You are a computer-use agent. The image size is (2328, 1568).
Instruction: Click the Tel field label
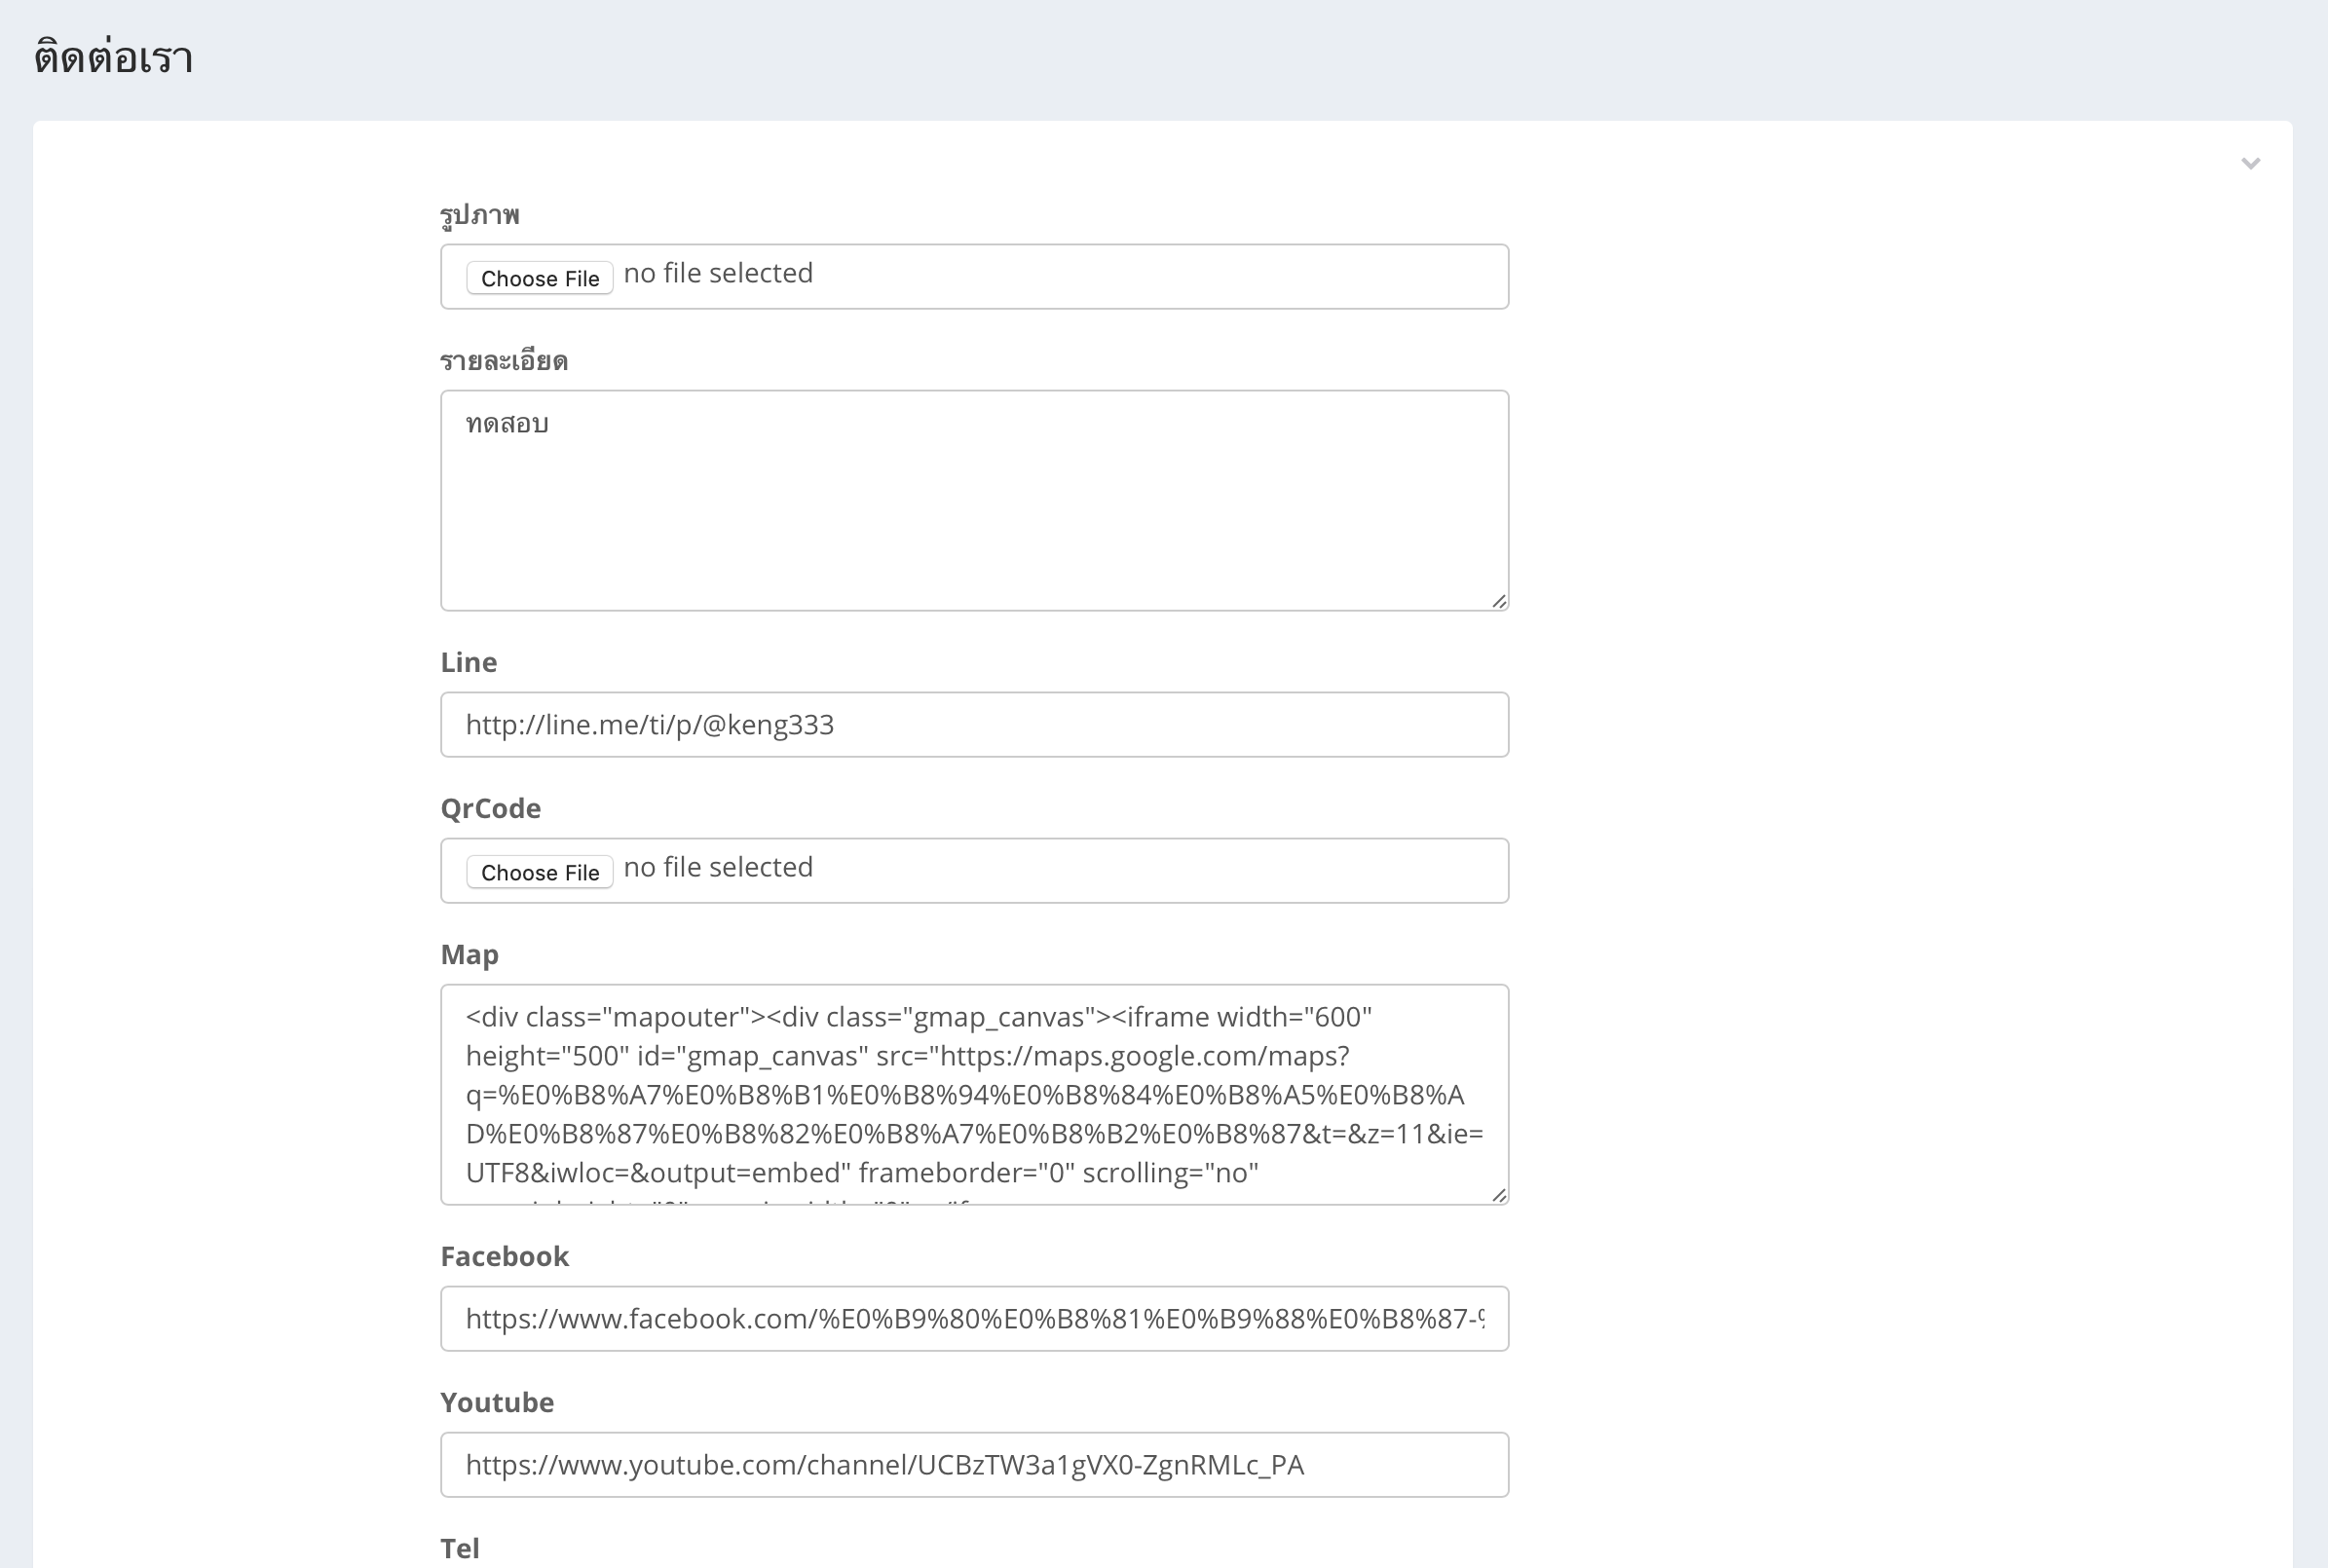460,1548
